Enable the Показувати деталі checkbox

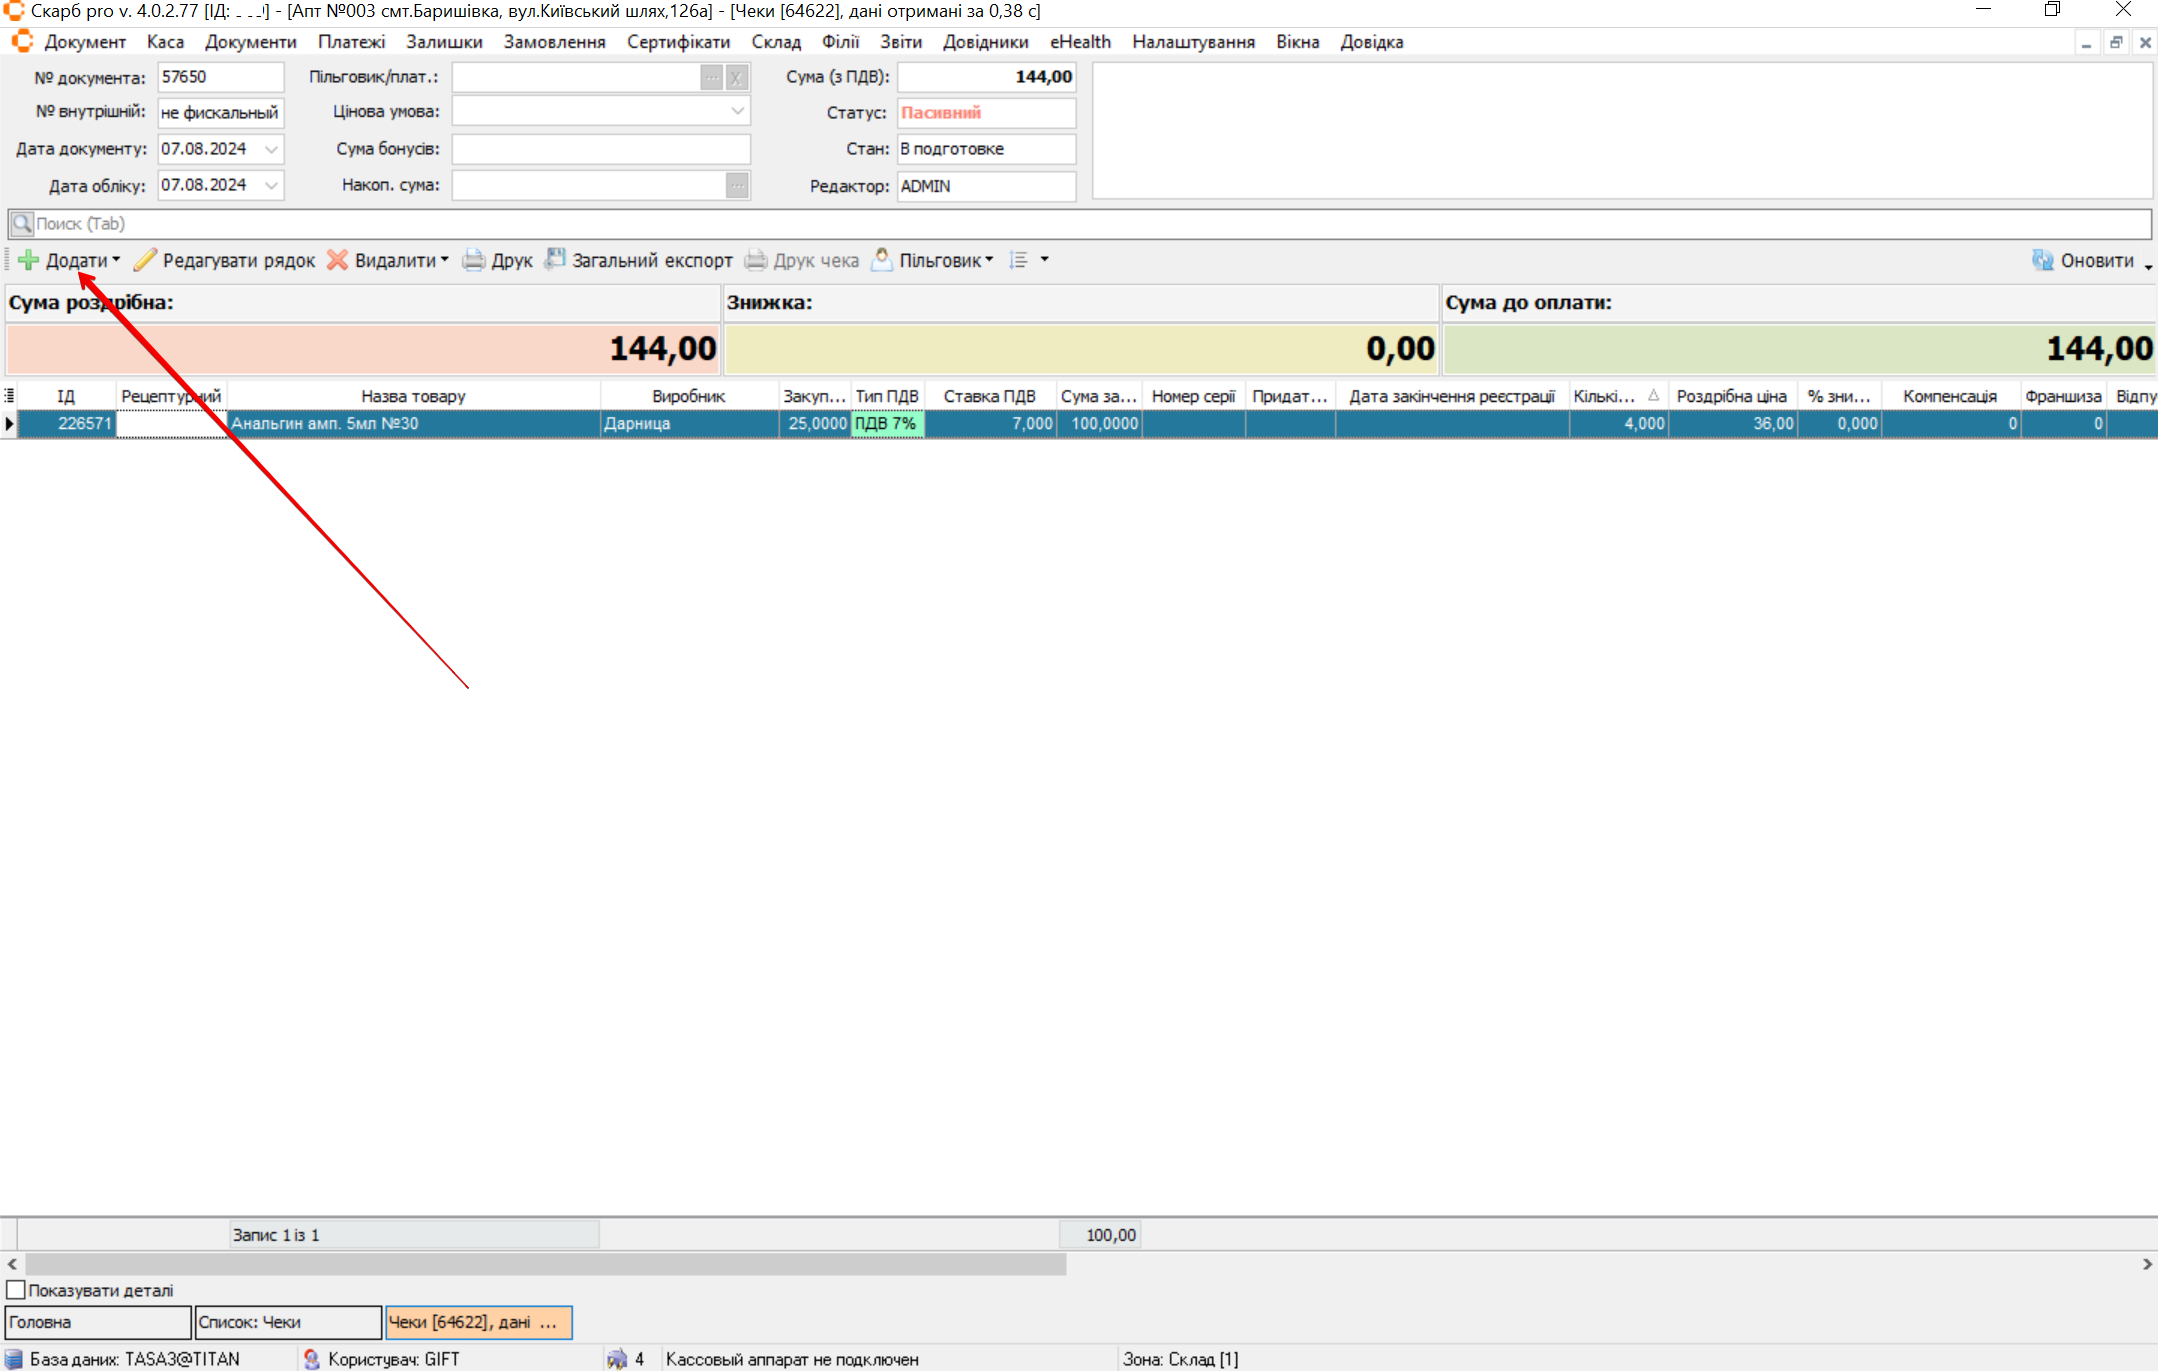pyautogui.click(x=16, y=1290)
